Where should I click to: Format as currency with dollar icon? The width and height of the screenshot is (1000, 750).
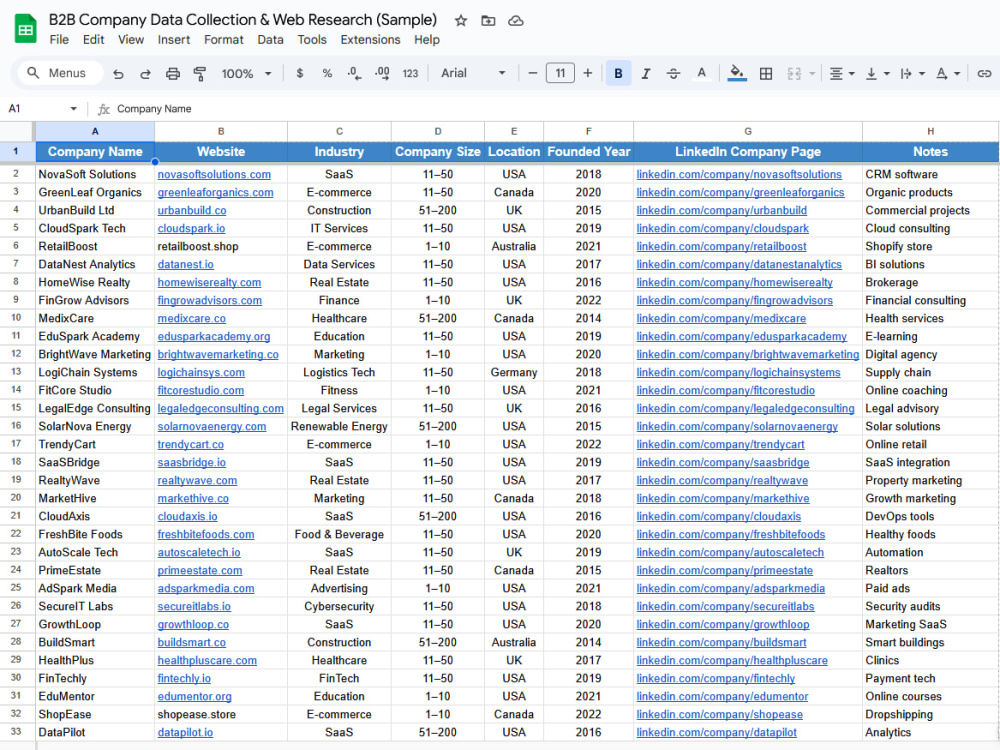click(300, 73)
